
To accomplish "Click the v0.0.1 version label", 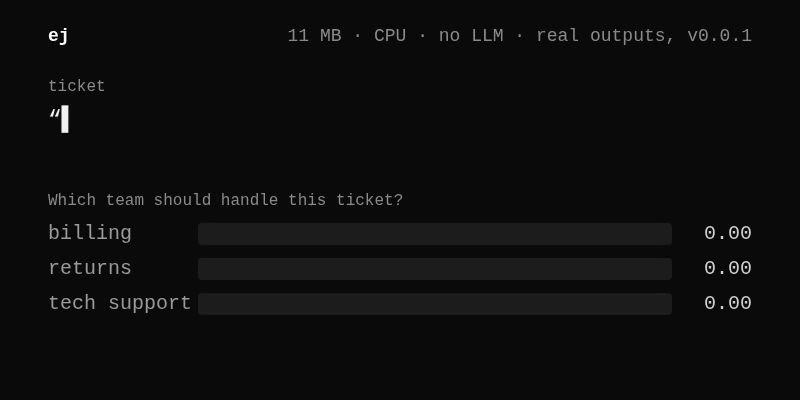I will click(x=719, y=36).
